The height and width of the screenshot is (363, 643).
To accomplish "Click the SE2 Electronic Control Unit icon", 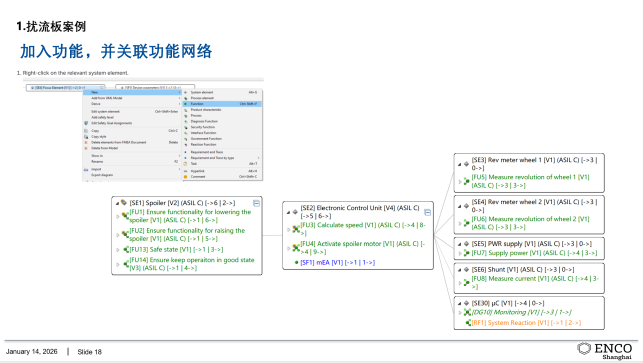I will [295, 212].
